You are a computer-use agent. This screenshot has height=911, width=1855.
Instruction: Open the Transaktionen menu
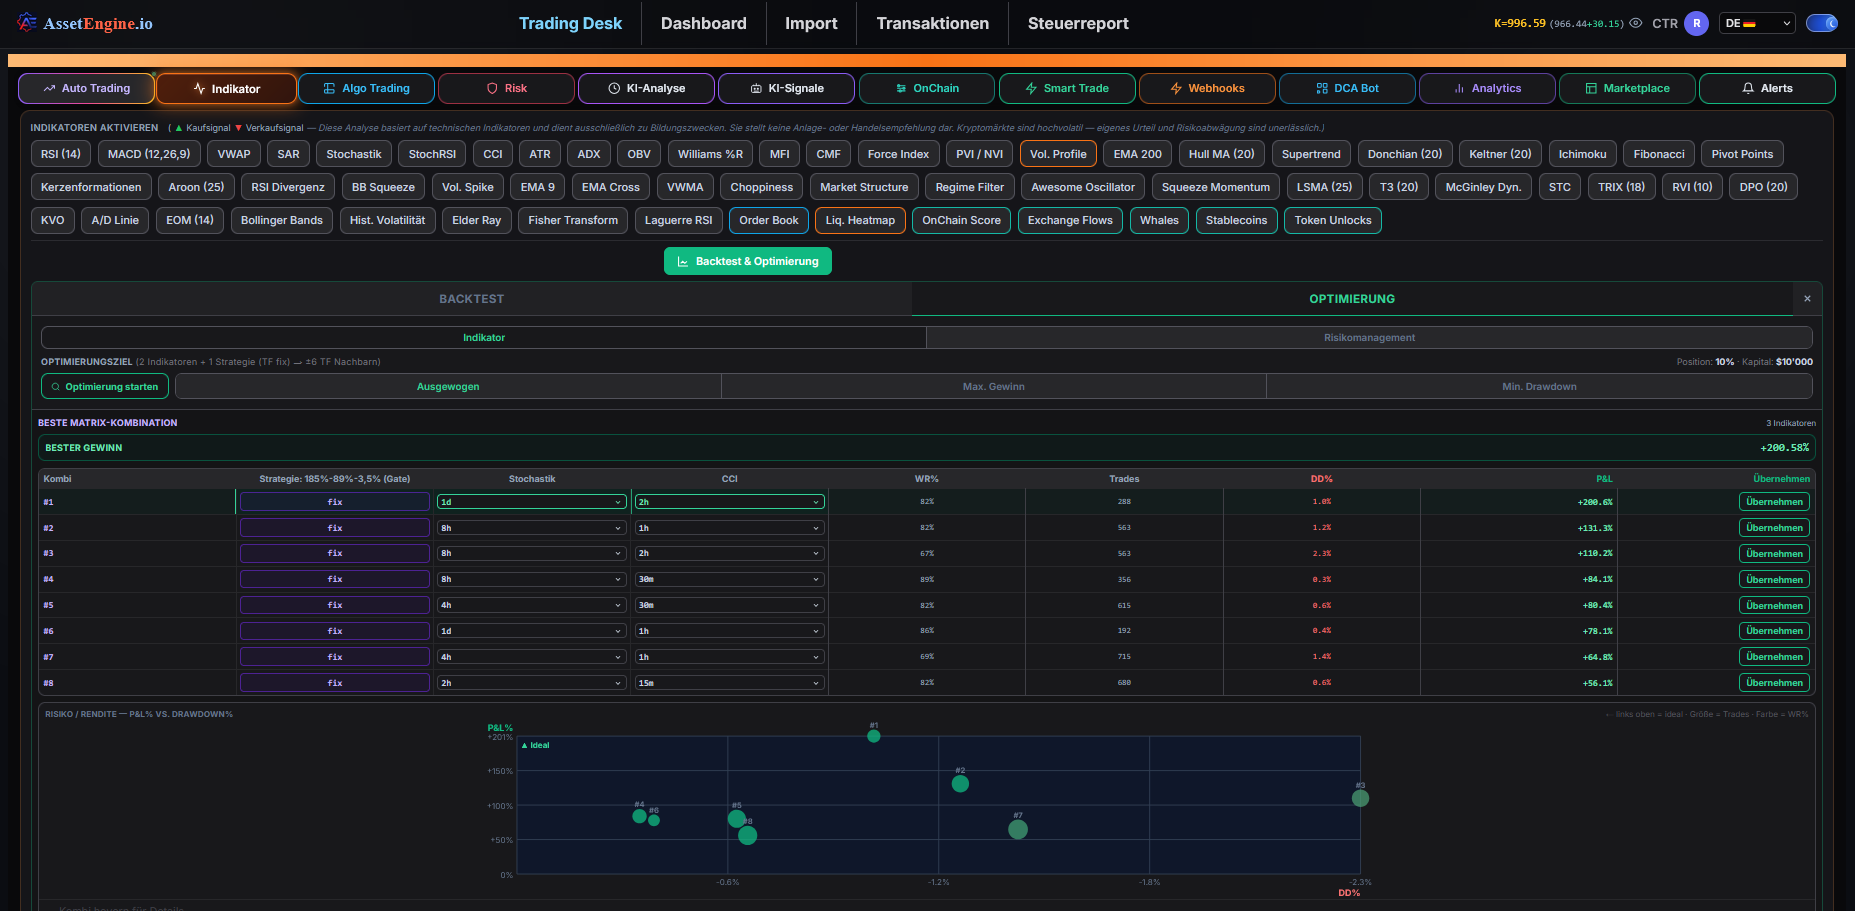(x=933, y=23)
